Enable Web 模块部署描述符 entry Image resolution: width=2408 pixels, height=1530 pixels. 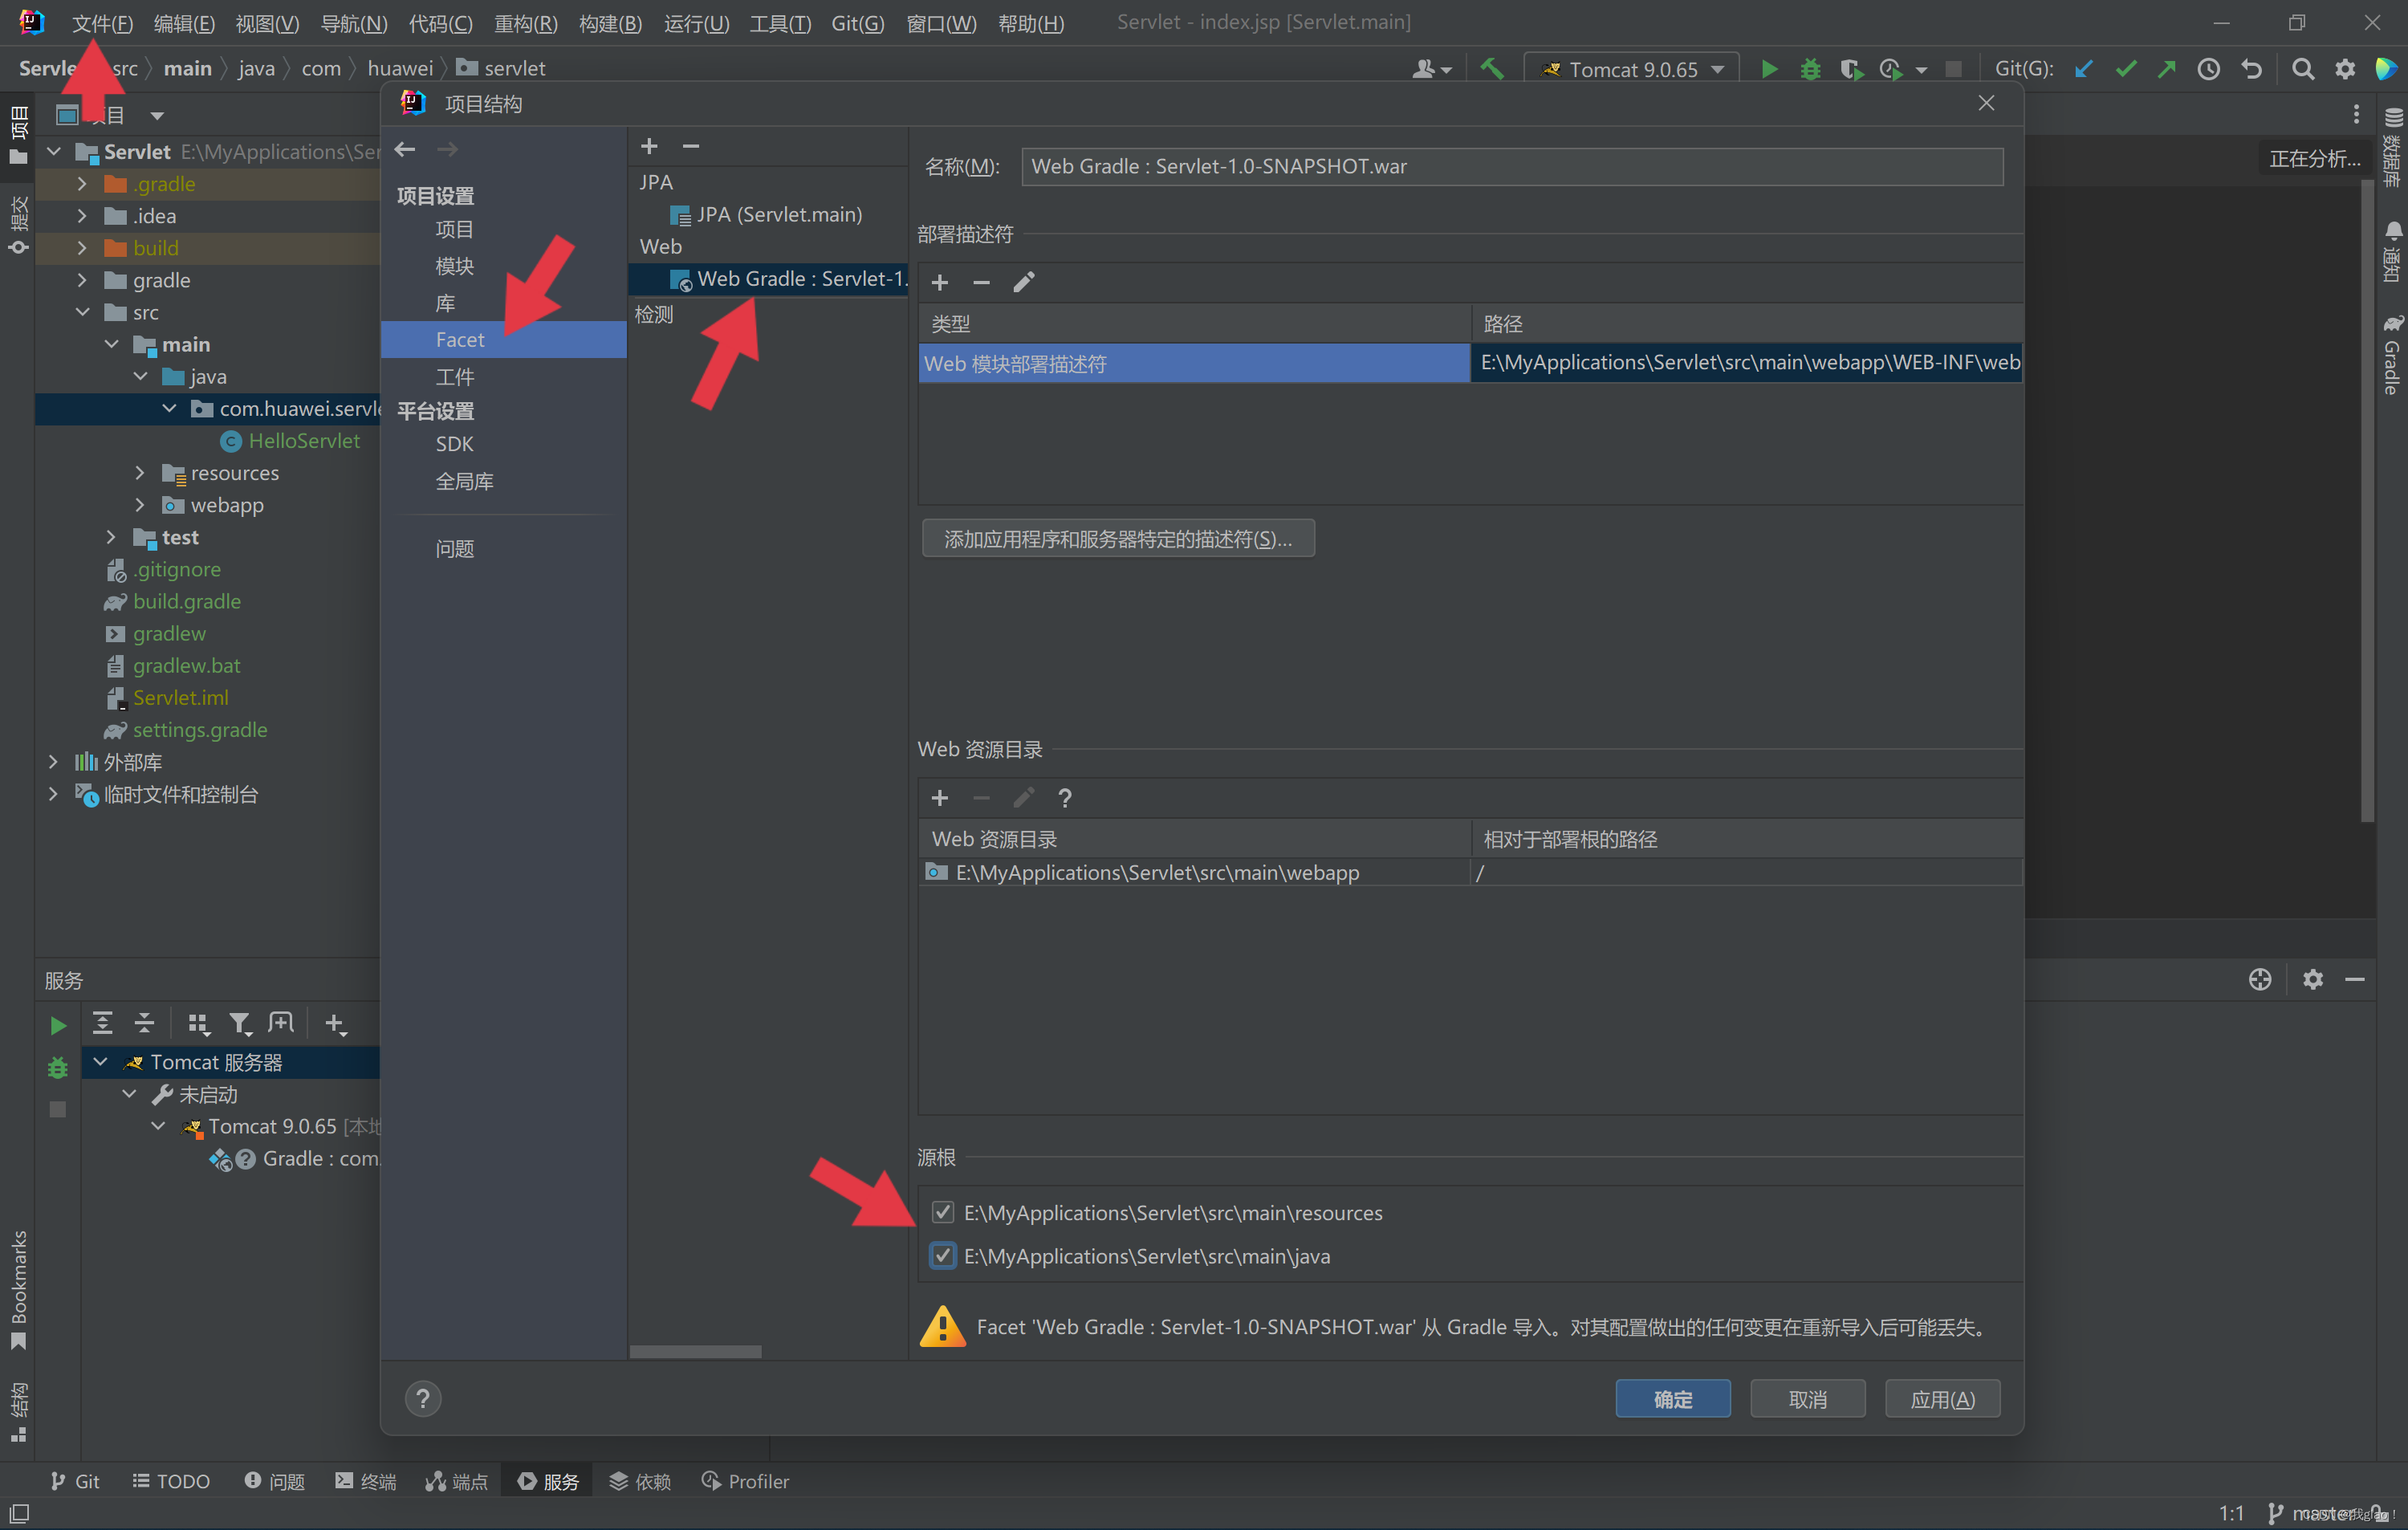tap(1015, 363)
